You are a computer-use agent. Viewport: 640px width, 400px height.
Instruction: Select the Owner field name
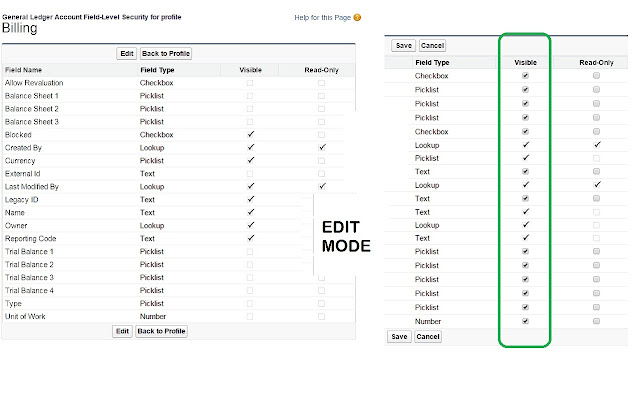(16, 226)
